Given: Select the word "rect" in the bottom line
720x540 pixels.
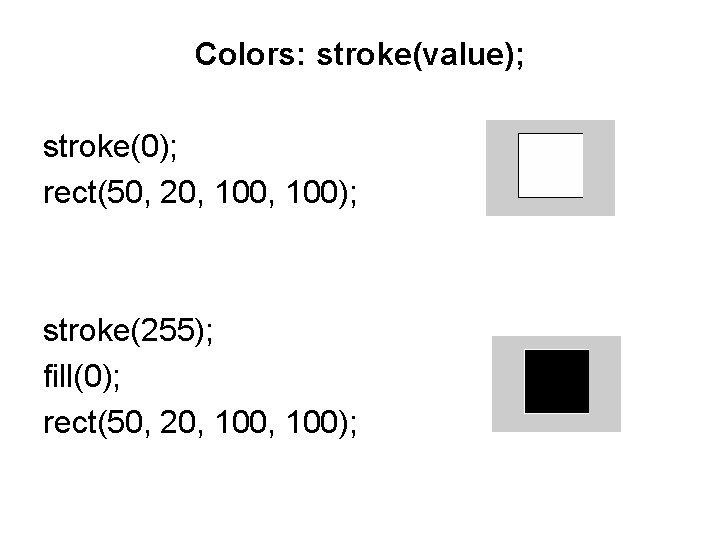Looking at the screenshot, I should [x=70, y=422].
